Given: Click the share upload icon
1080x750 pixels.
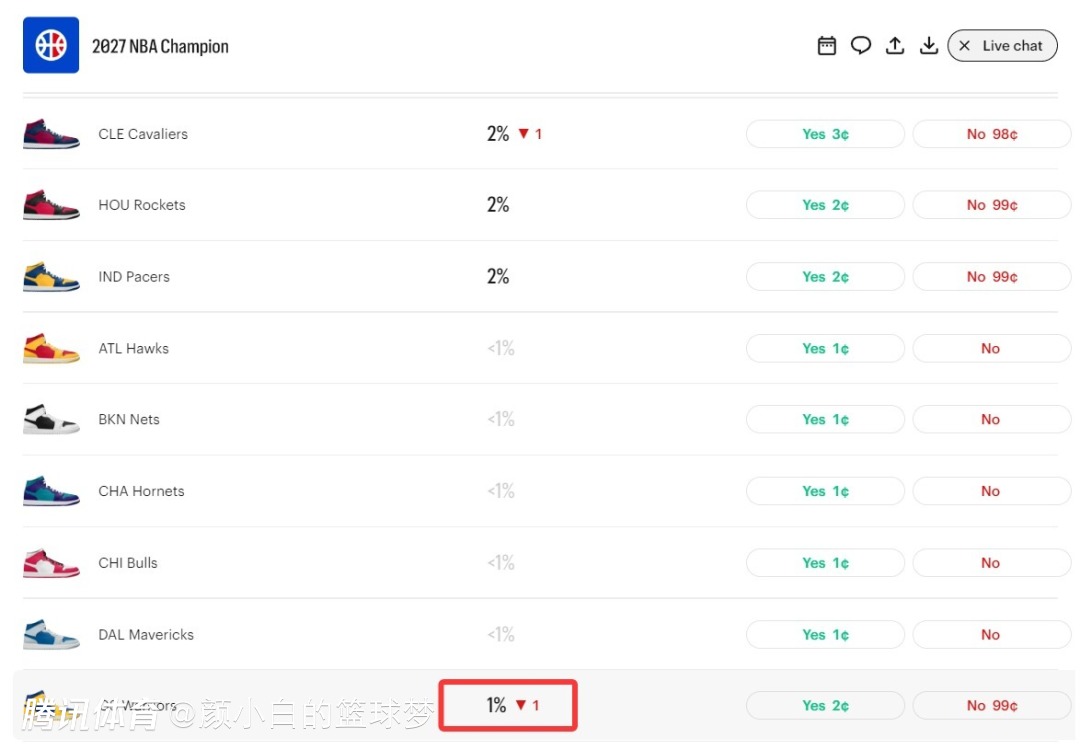Looking at the screenshot, I should click(895, 45).
